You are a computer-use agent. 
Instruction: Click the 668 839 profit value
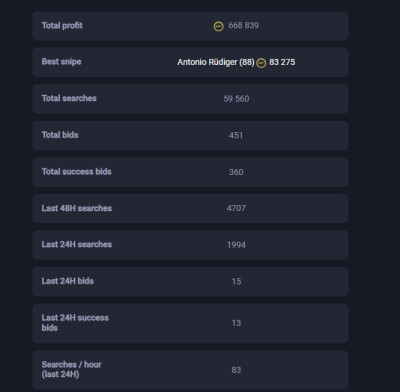click(x=243, y=26)
